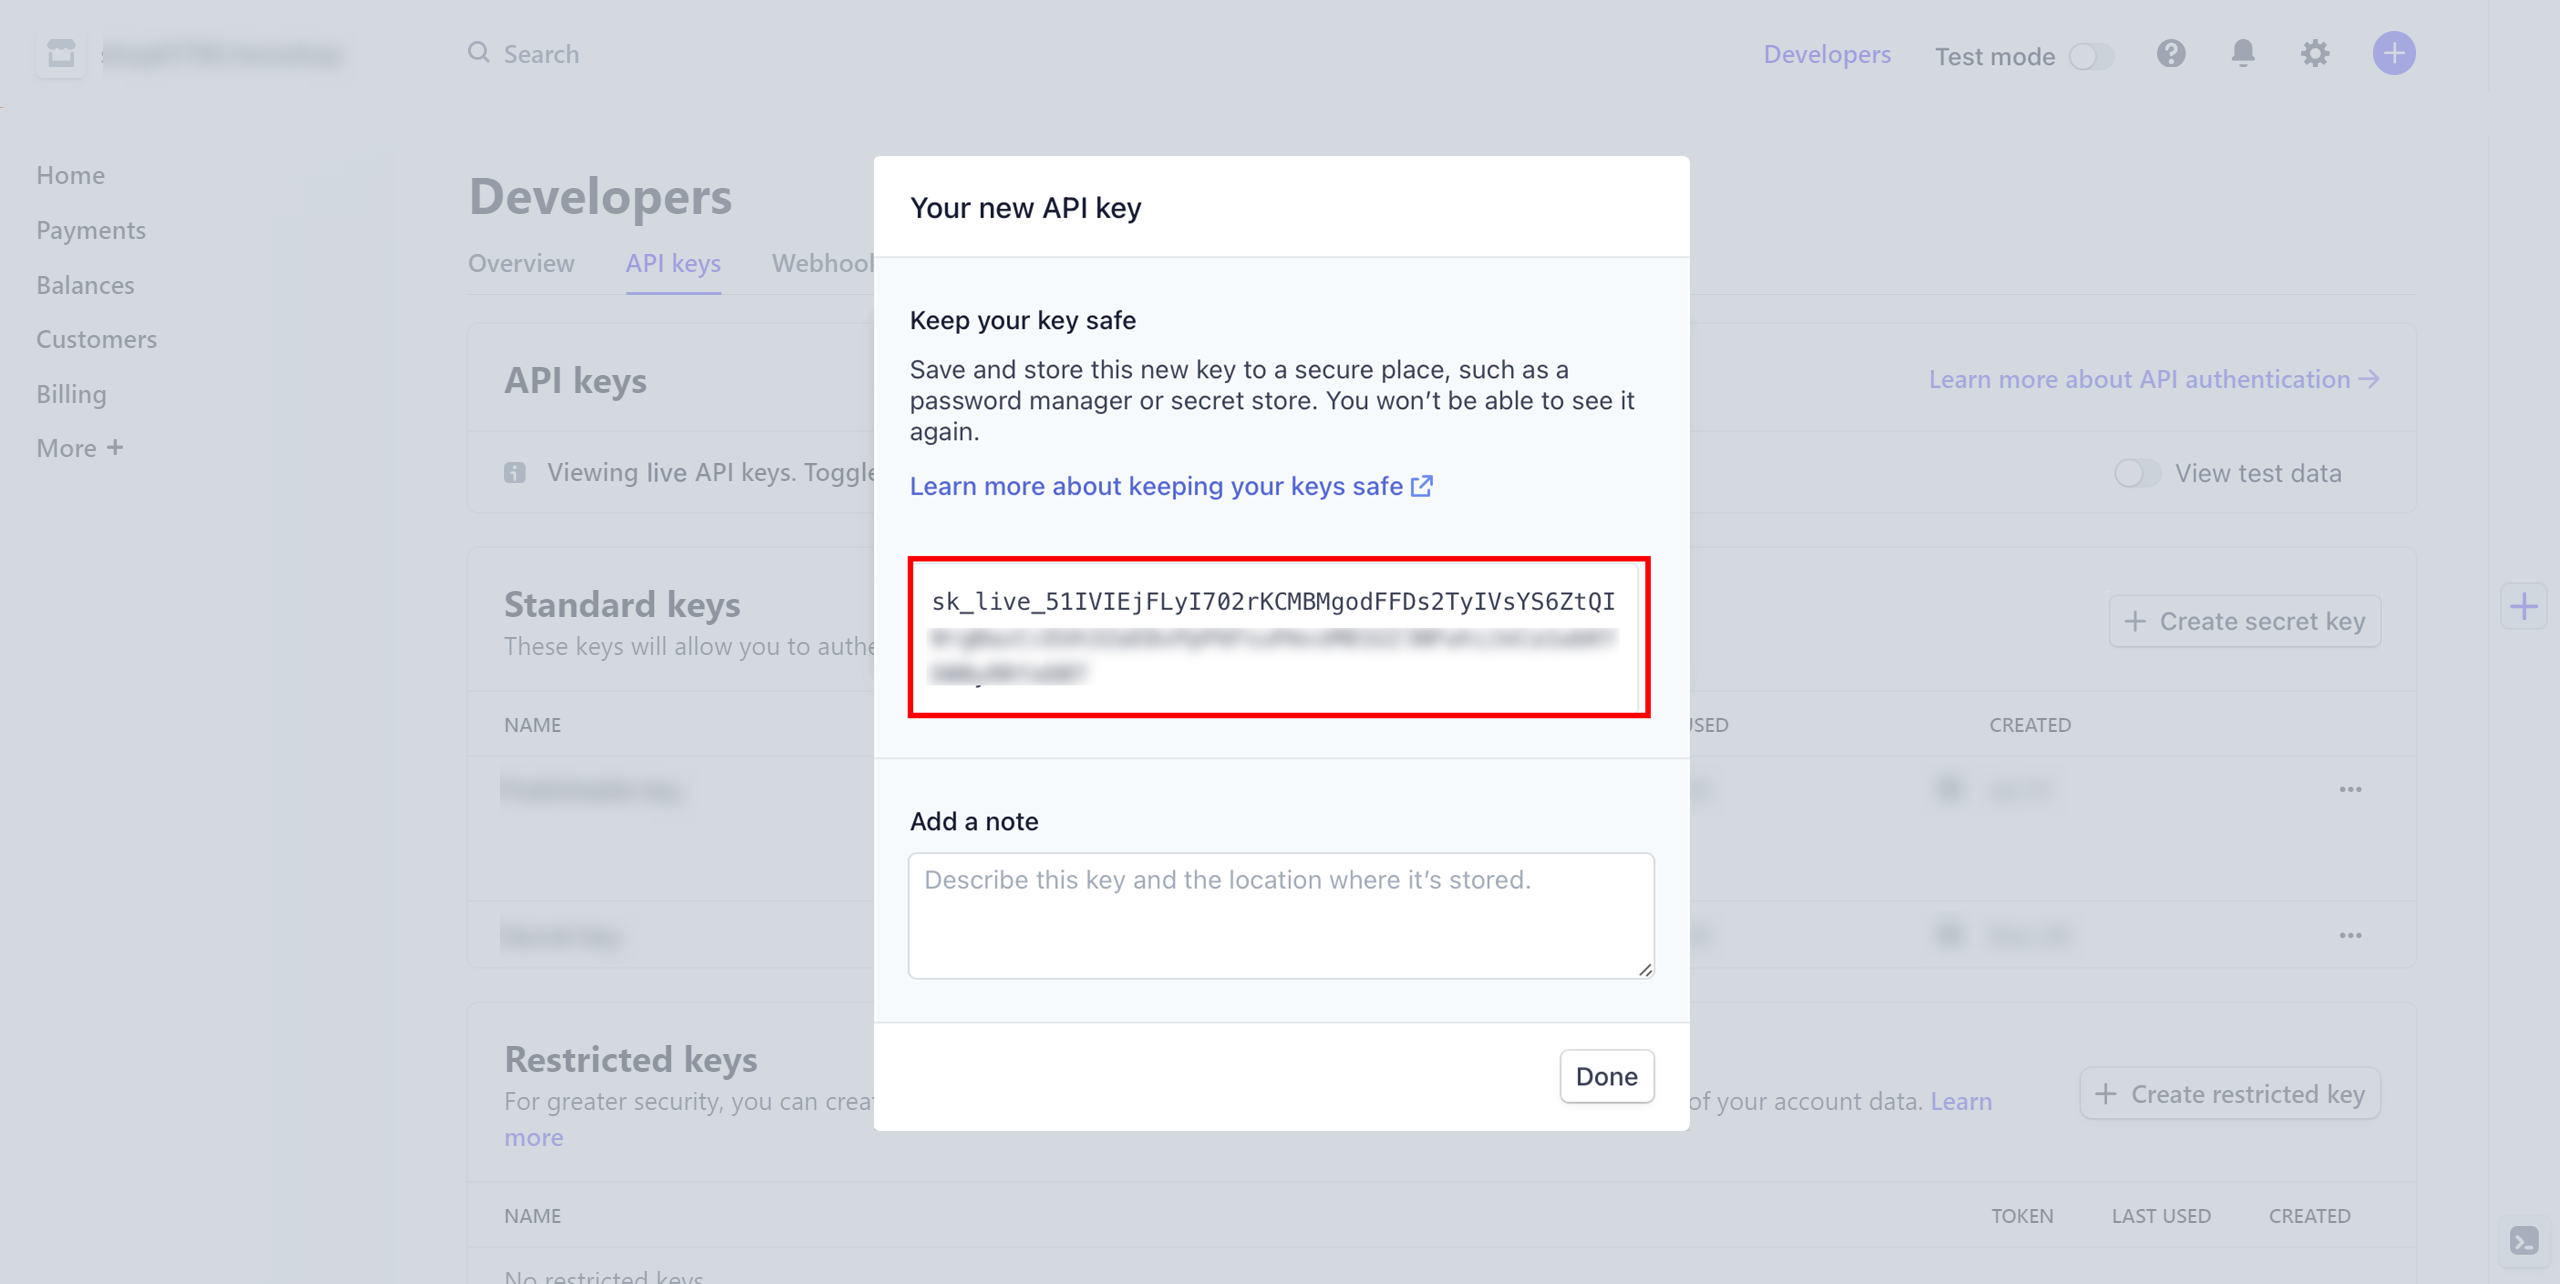Click the Developers link in top bar

click(1827, 54)
